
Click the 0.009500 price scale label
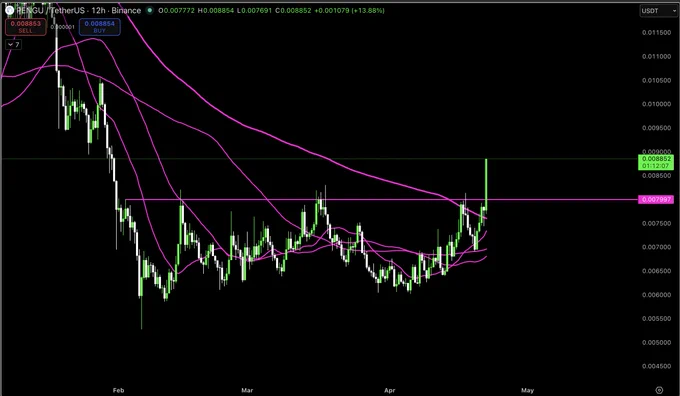pyautogui.click(x=656, y=128)
